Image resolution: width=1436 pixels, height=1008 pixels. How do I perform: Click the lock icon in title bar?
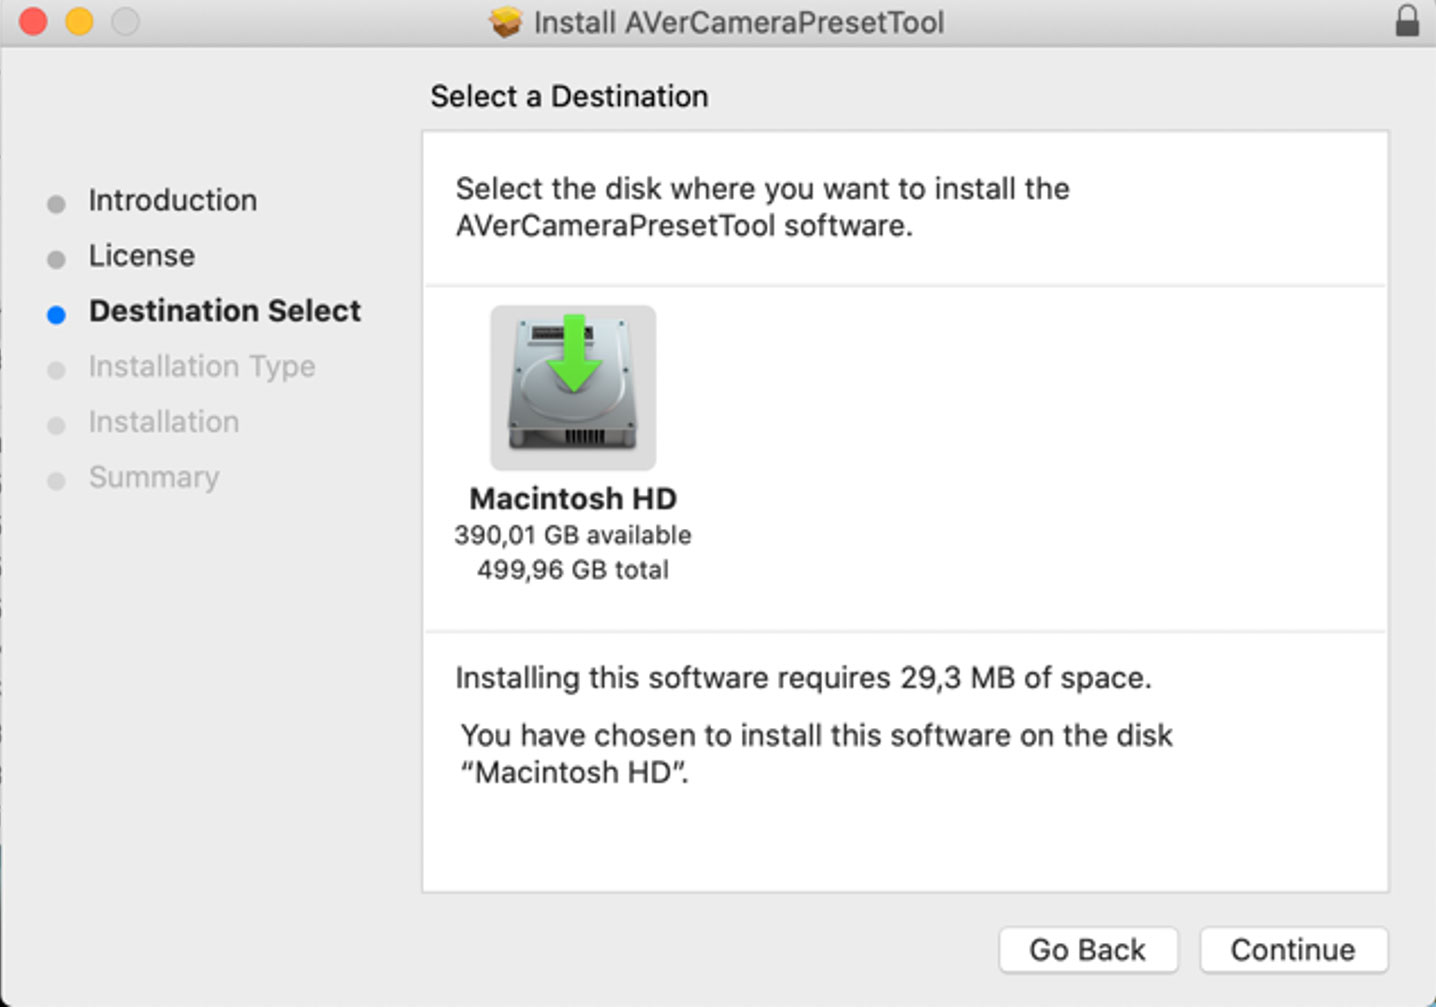point(1407,21)
